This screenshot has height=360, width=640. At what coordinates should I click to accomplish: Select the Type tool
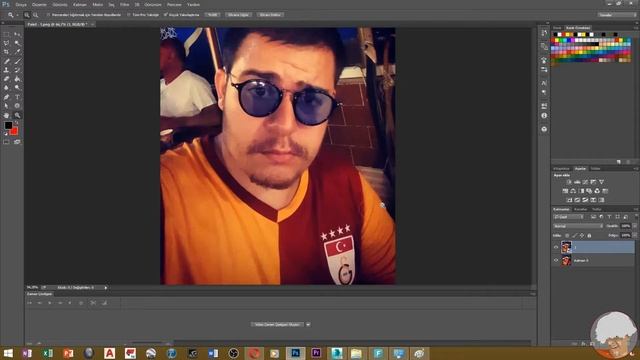17,97
